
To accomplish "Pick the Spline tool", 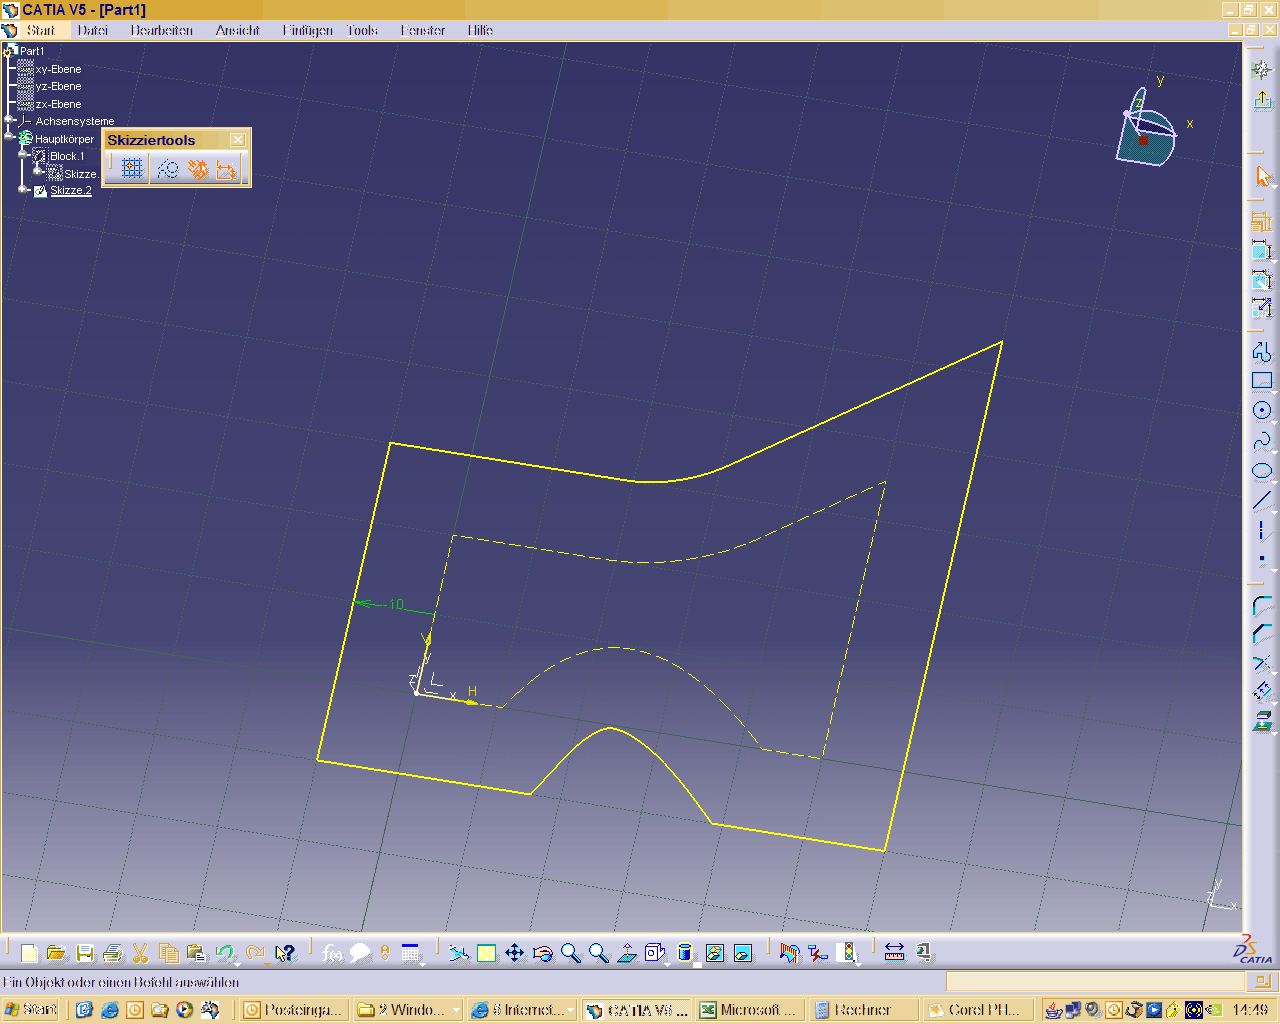I will (1262, 441).
